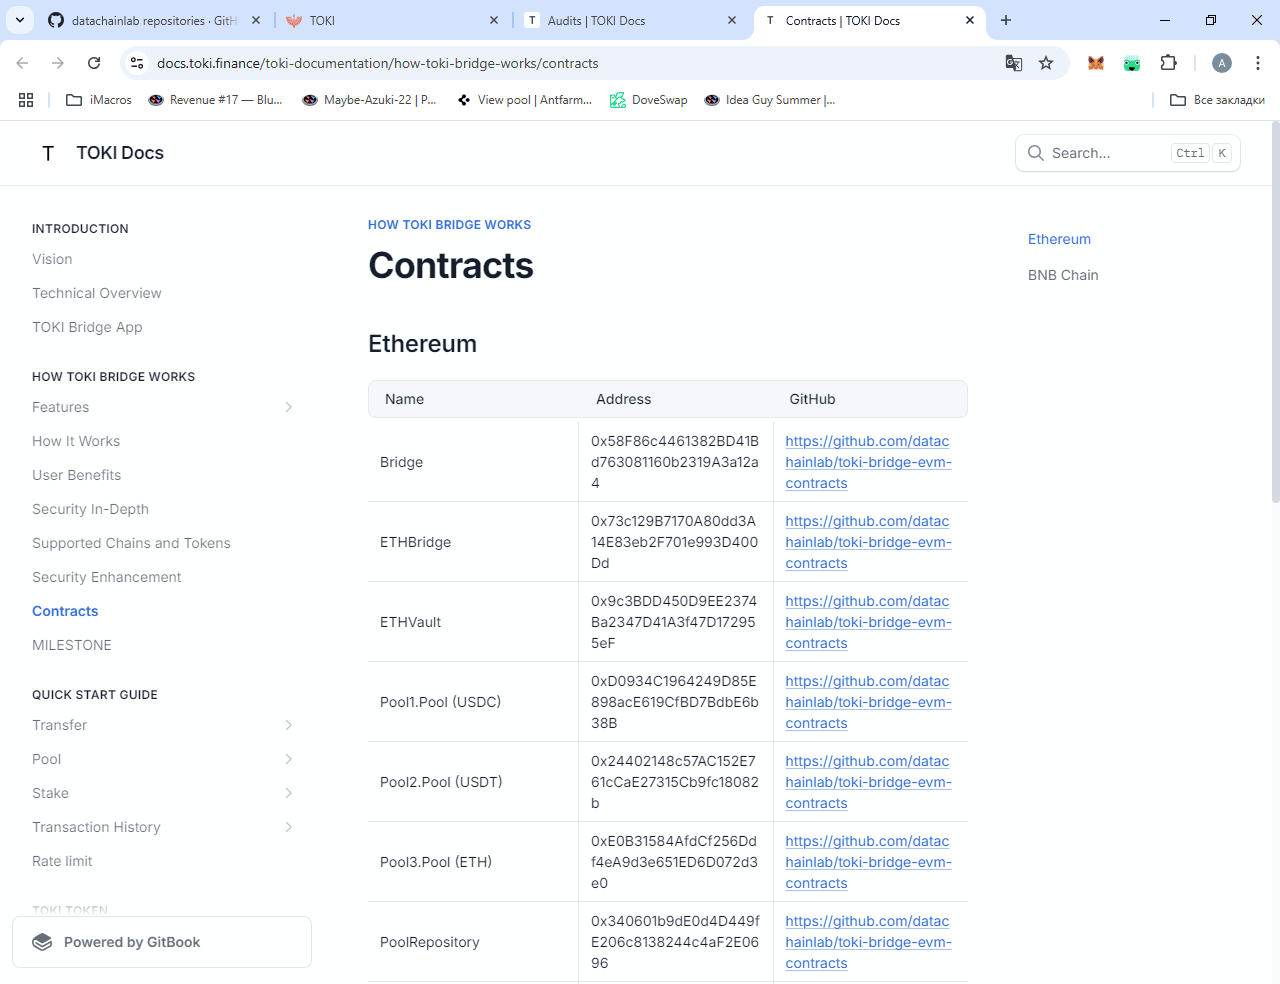Viewport: 1280px width, 984px height.
Task: Close the Audits TOKI Docs tab
Action: pyautogui.click(x=732, y=20)
